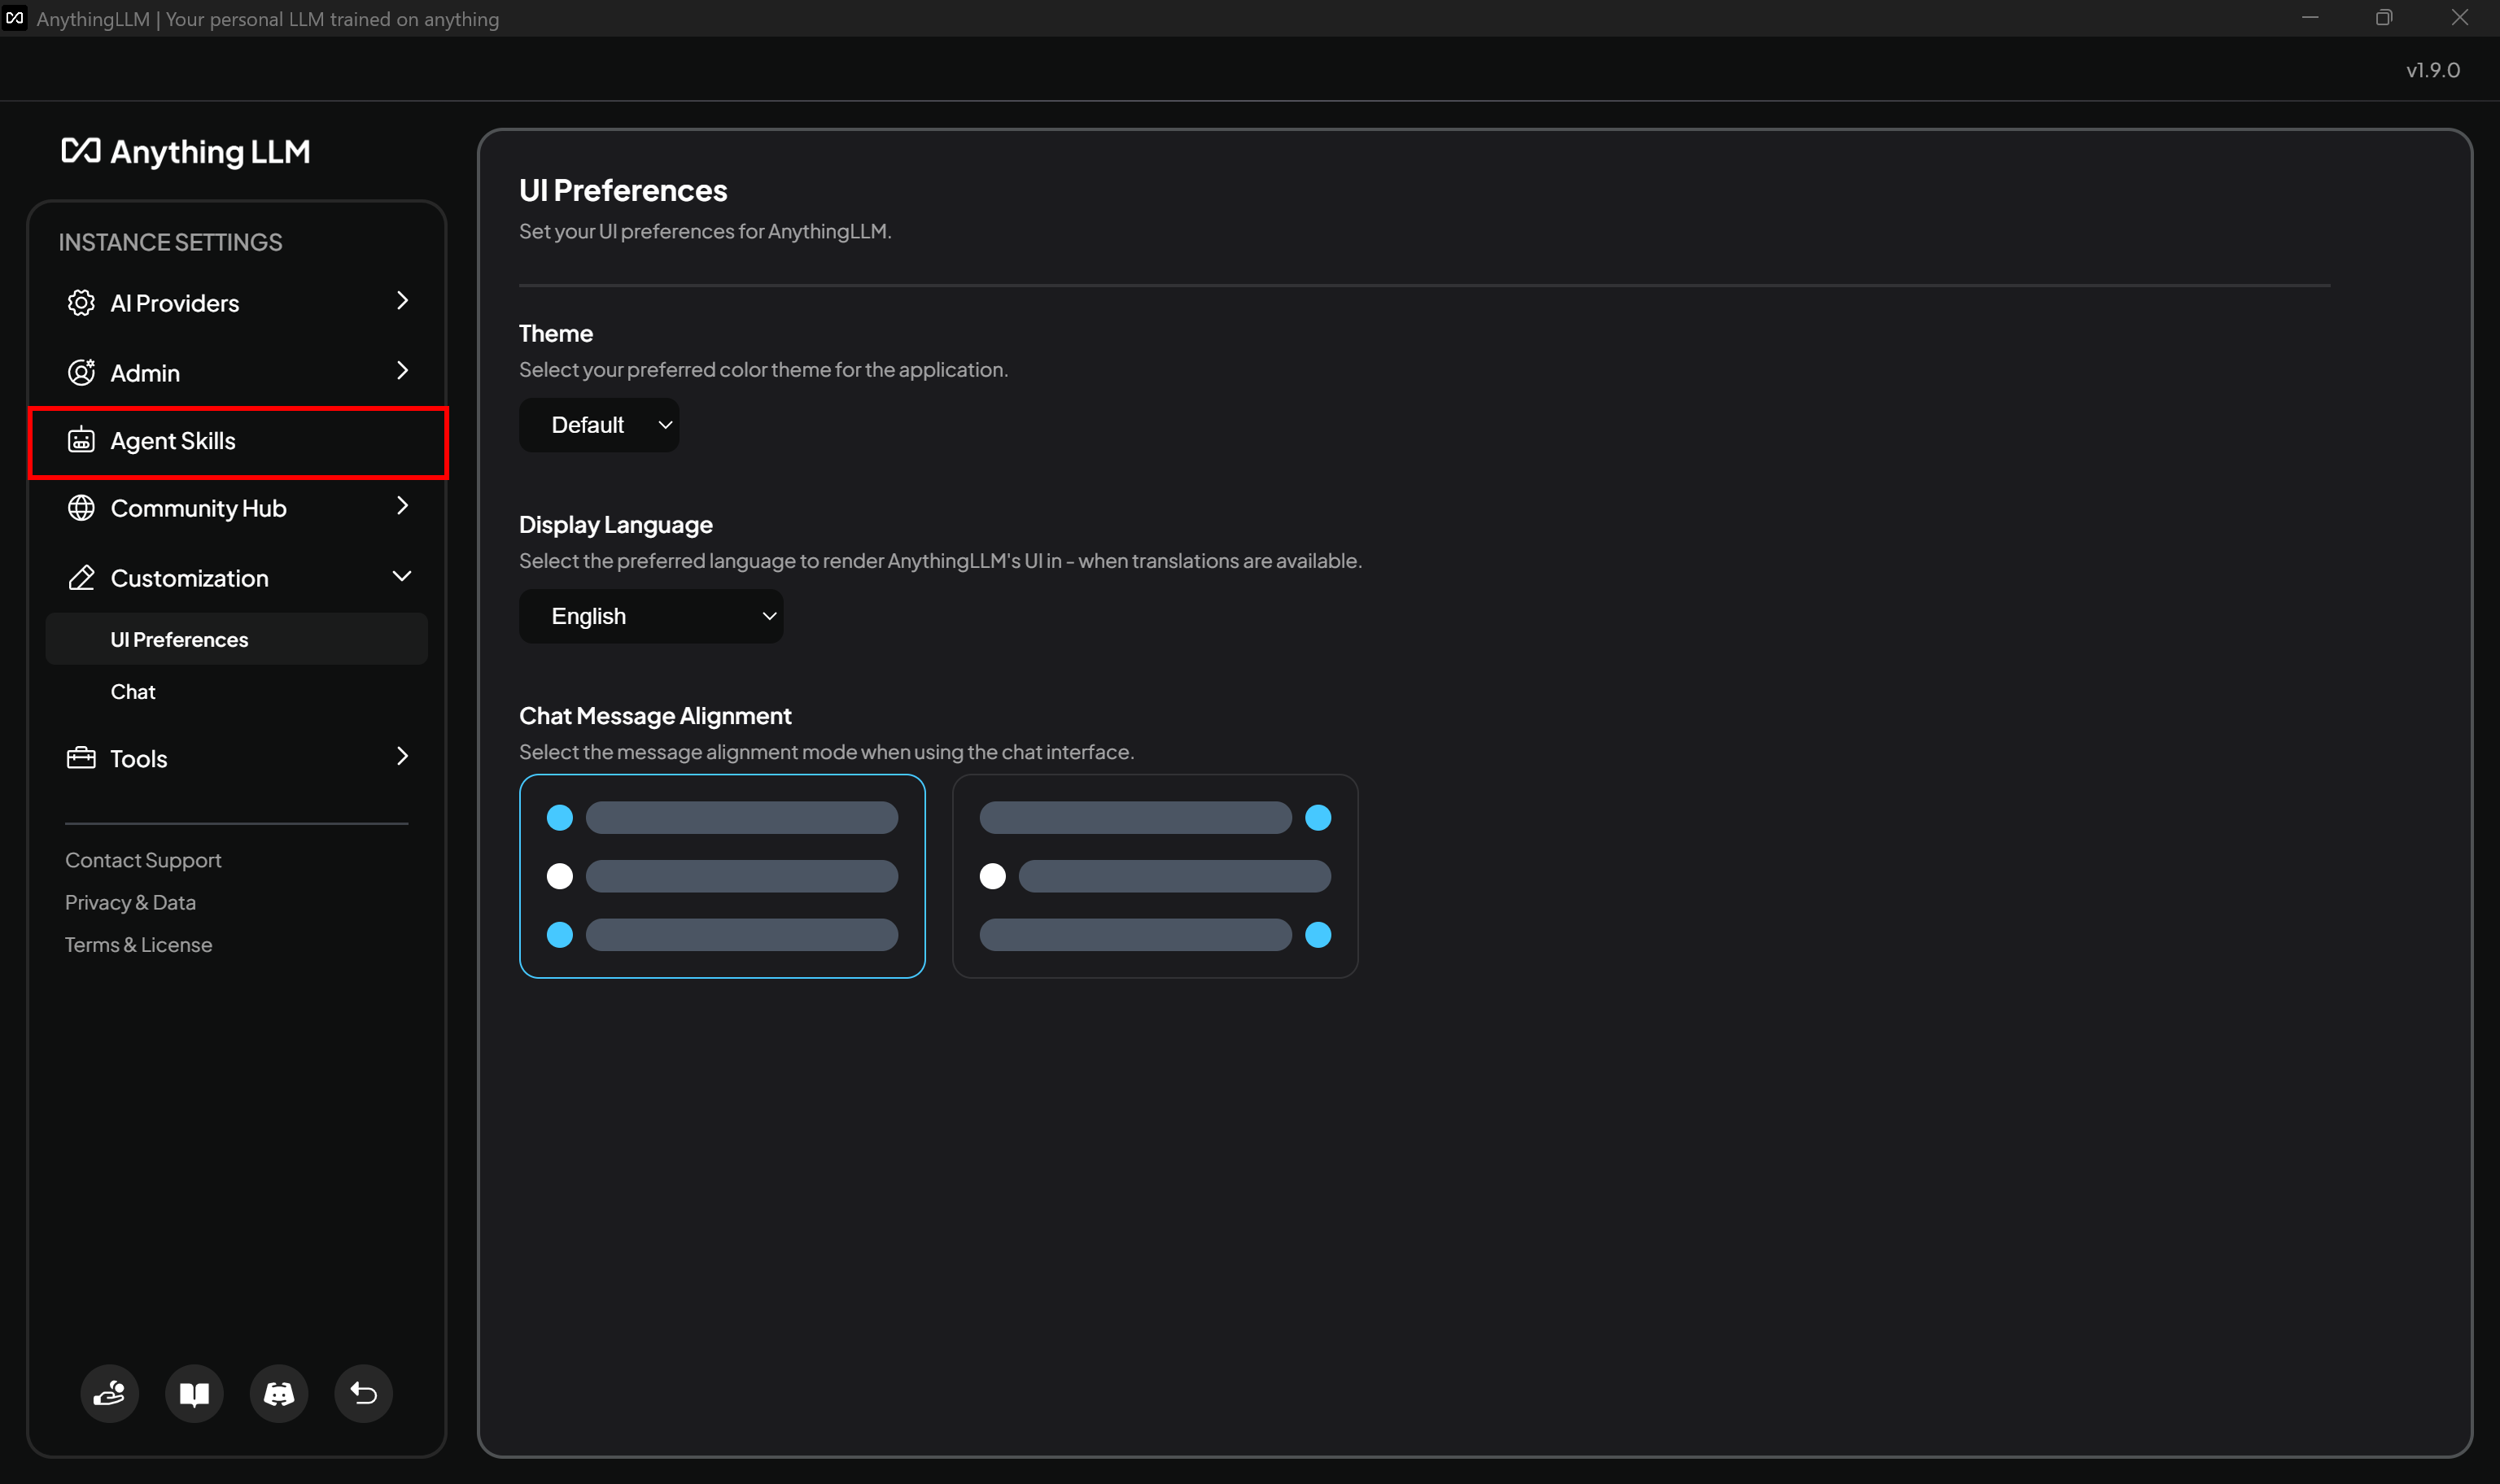Open the Contact Support link
The height and width of the screenshot is (1484, 2500).
142,859
